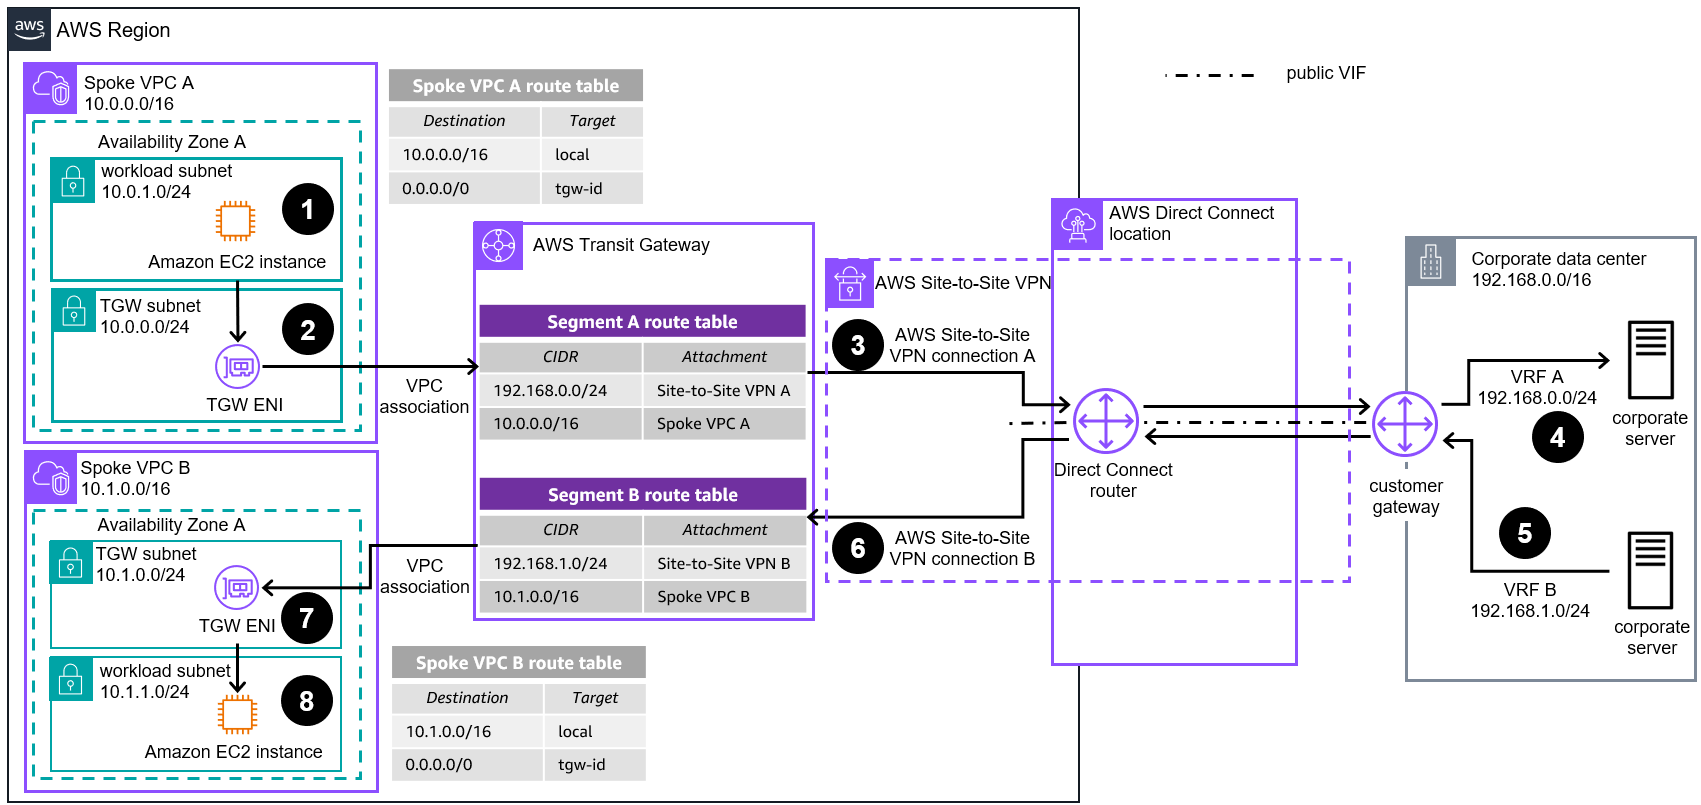Image resolution: width=1701 pixels, height=805 pixels.
Task: Click the AWS Site-to-Site VPN connection B label
Action: point(962,549)
